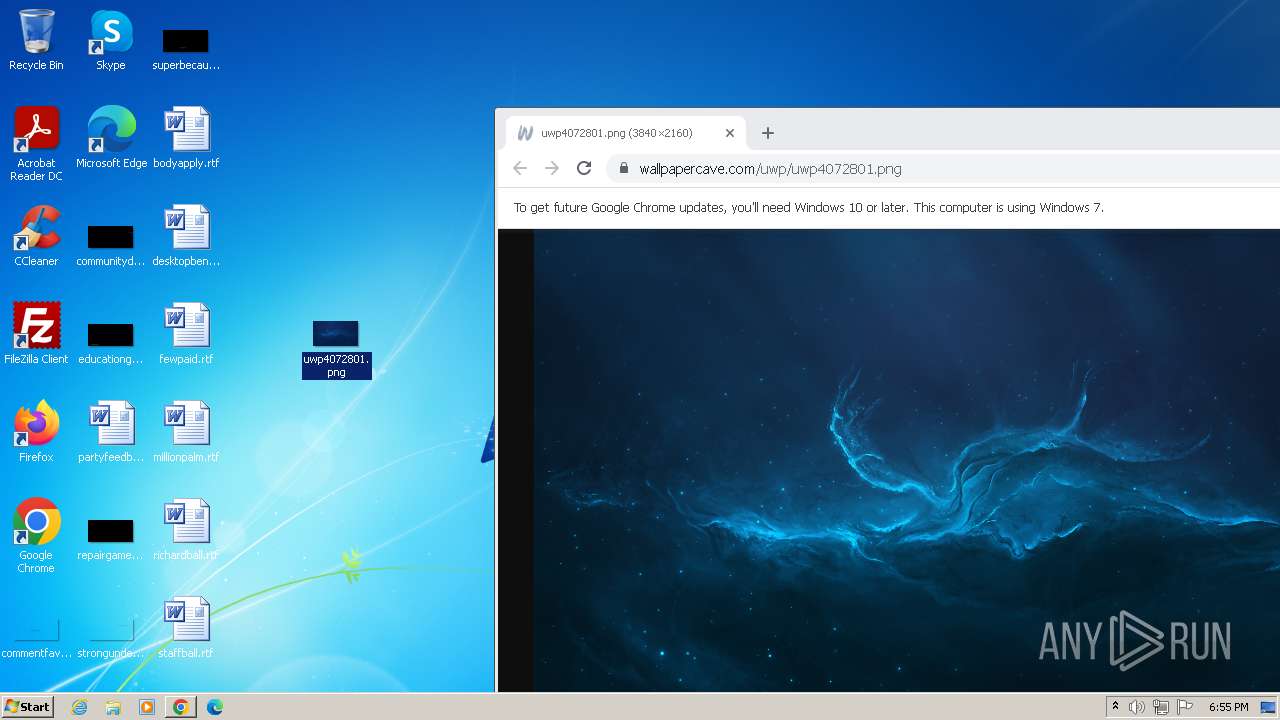Launch Google Chrome desktop shortcut
1280x720 pixels.
pos(36,536)
